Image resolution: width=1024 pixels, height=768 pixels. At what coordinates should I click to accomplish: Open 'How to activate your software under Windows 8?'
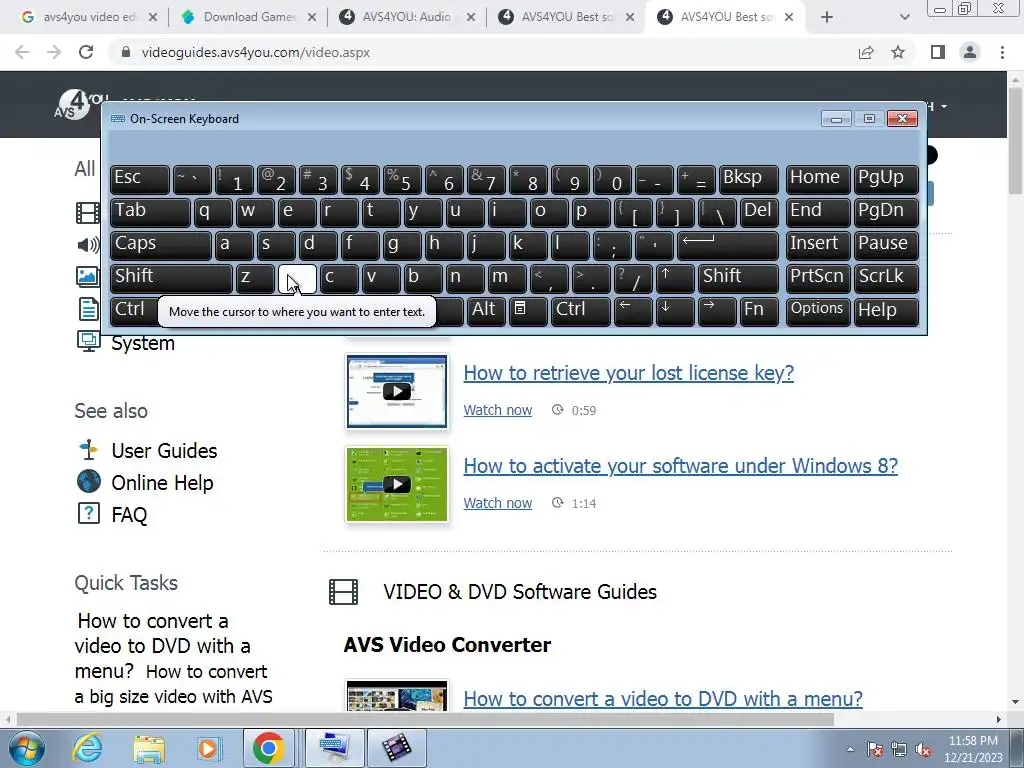pos(680,466)
